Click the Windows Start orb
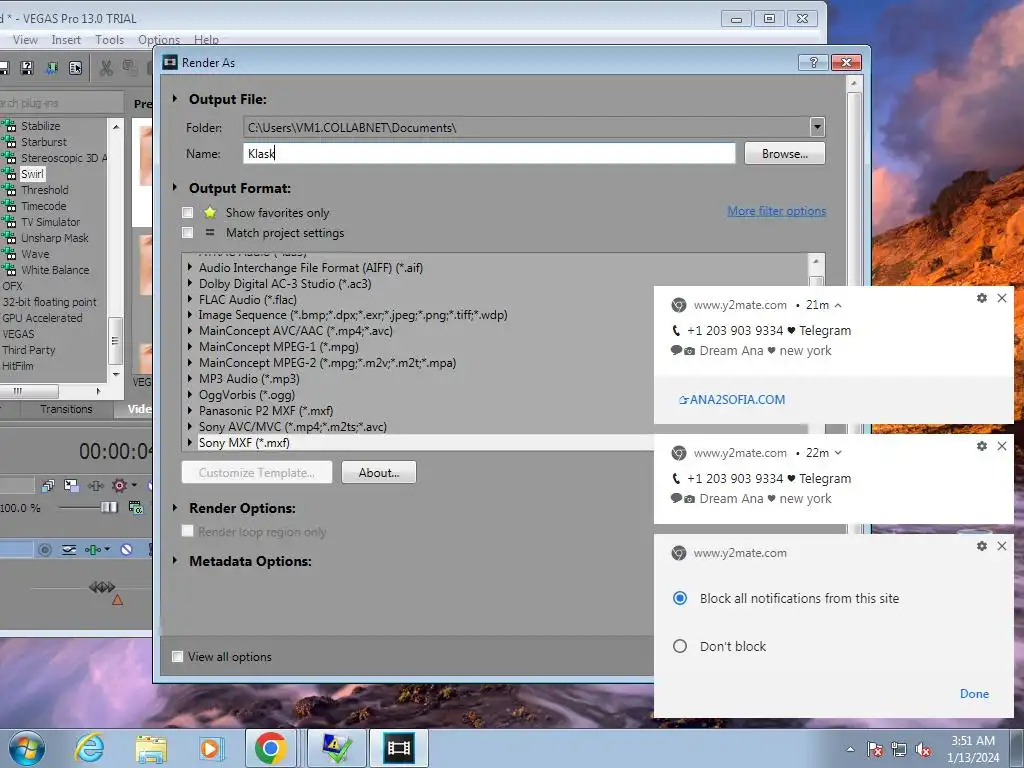The image size is (1024, 768). pos(26,748)
